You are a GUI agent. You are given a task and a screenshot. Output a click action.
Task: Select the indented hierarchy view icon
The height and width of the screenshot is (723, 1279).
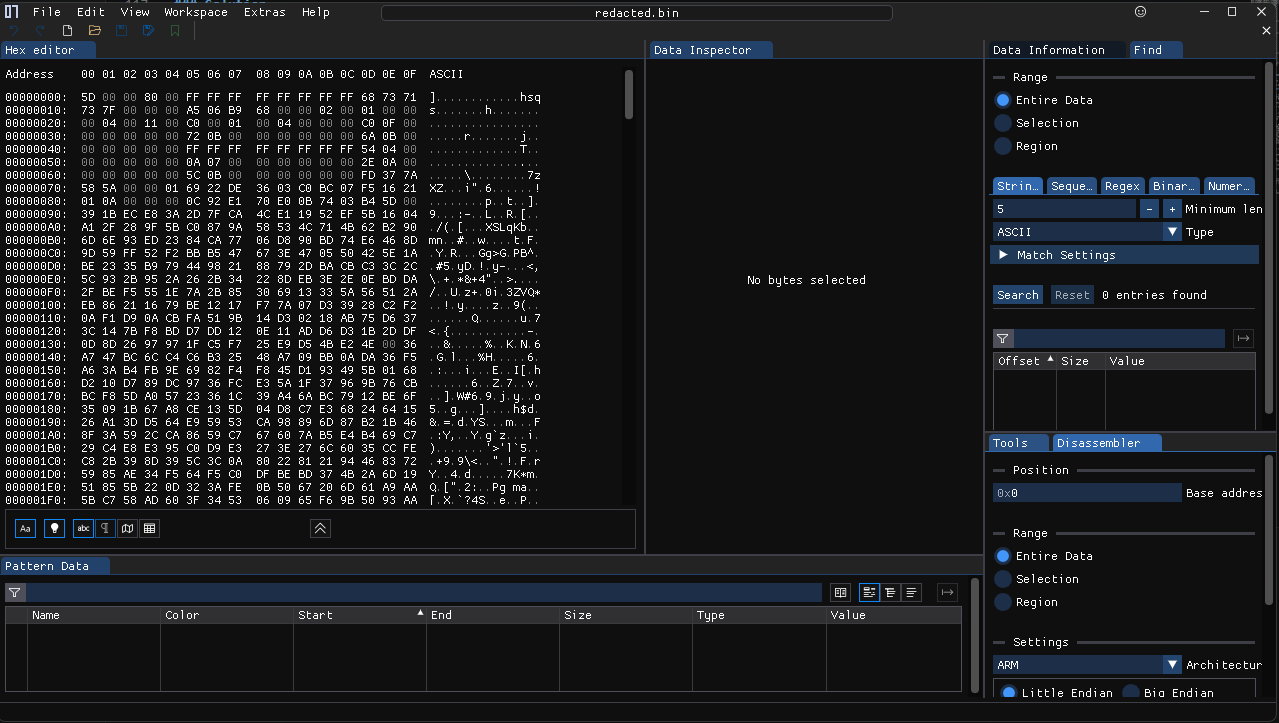click(890, 593)
